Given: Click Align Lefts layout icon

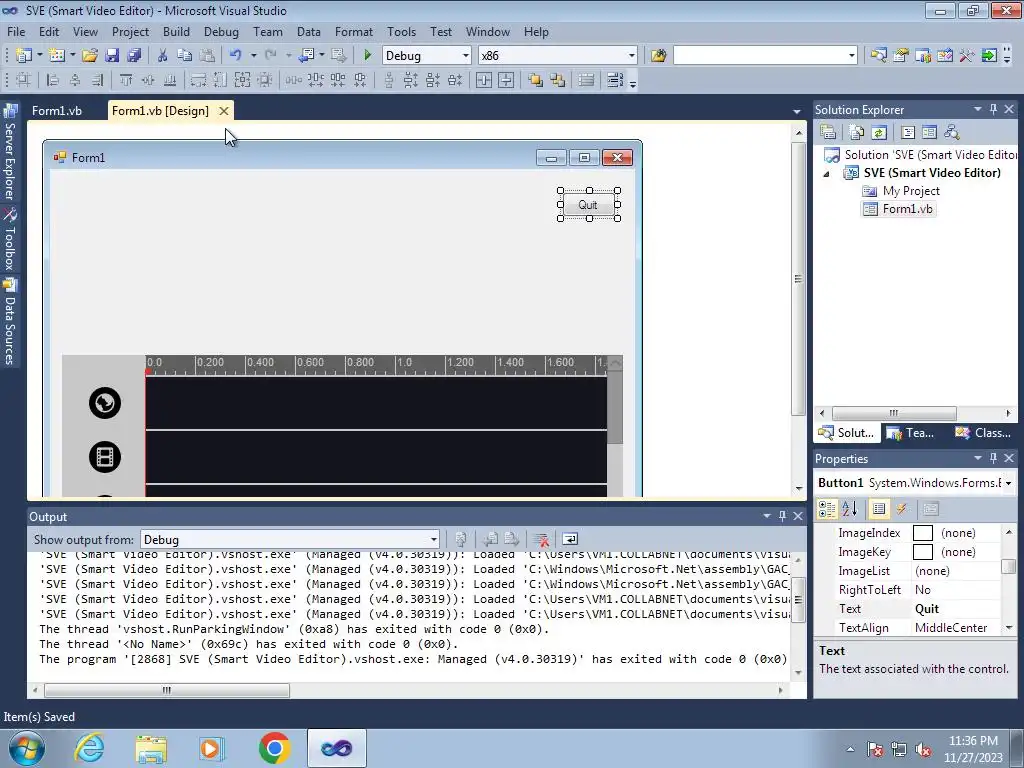Looking at the screenshot, I should tap(53, 80).
